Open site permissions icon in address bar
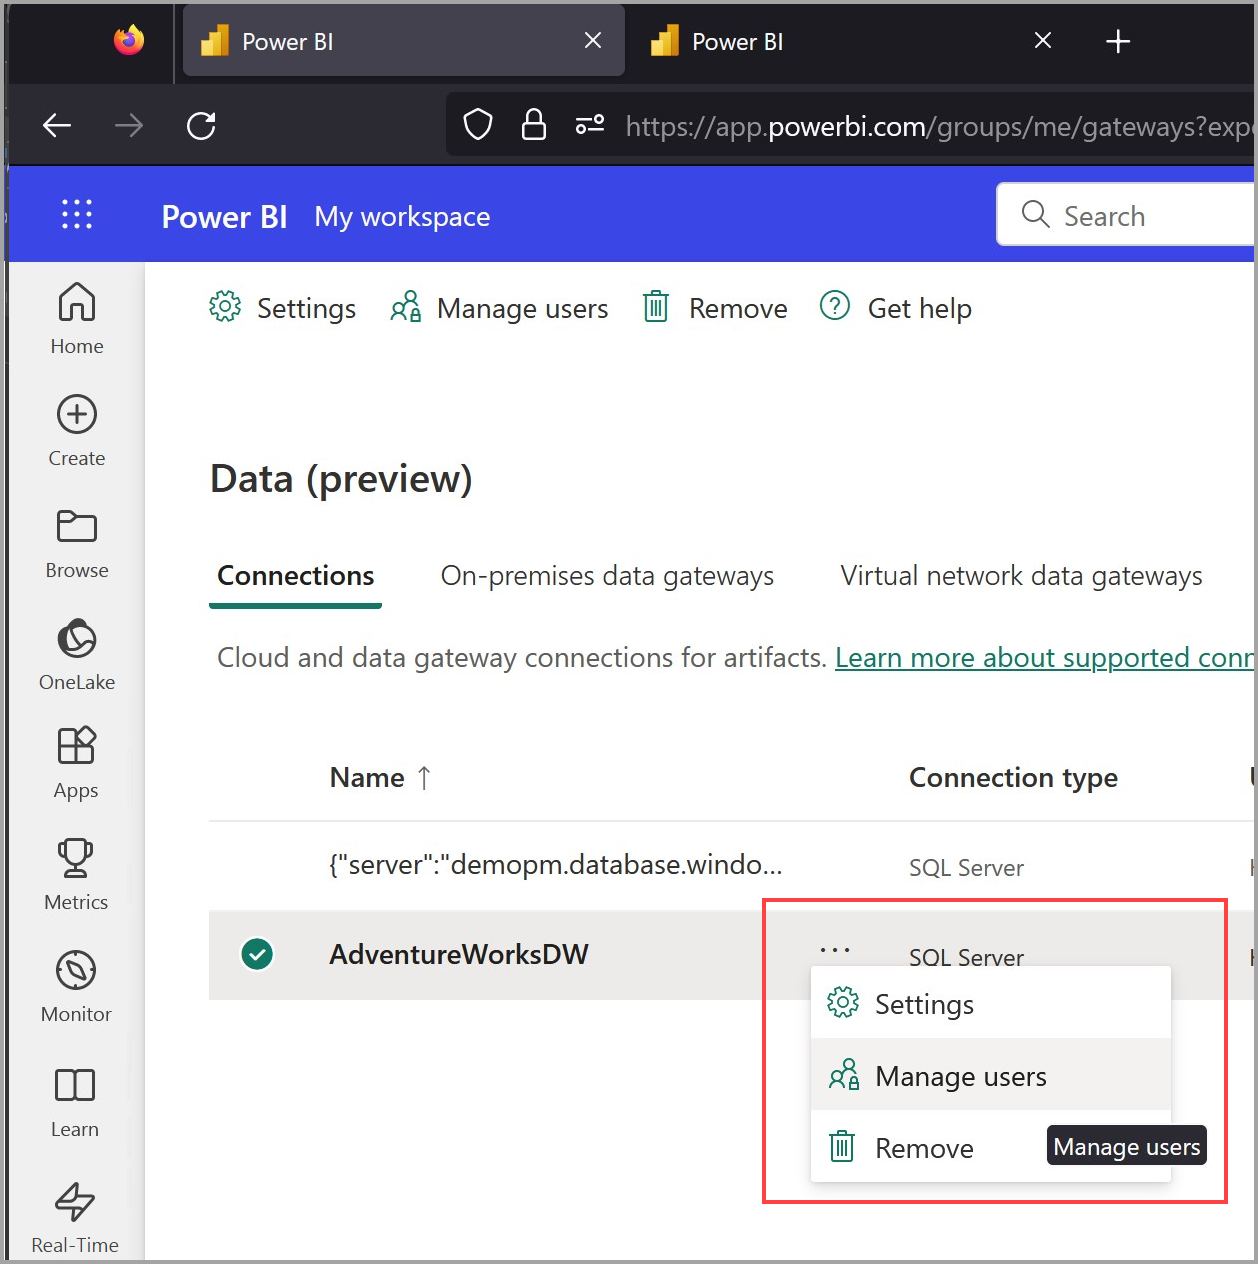1258x1264 pixels. [590, 124]
